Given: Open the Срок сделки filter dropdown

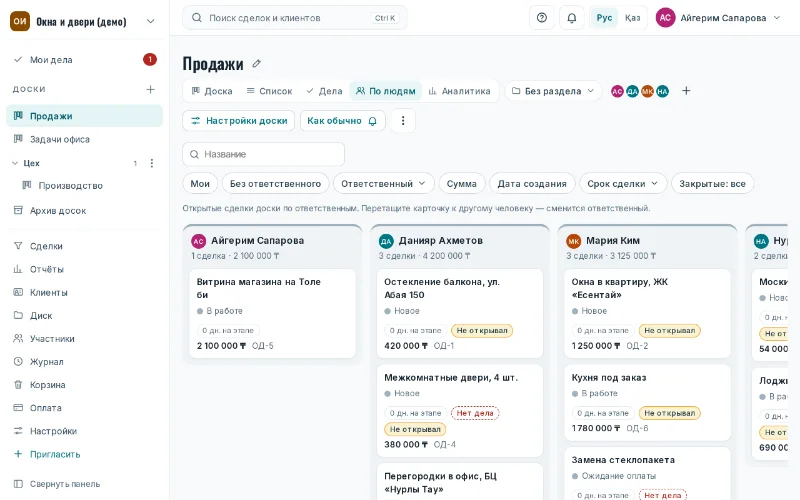Looking at the screenshot, I should [623, 184].
